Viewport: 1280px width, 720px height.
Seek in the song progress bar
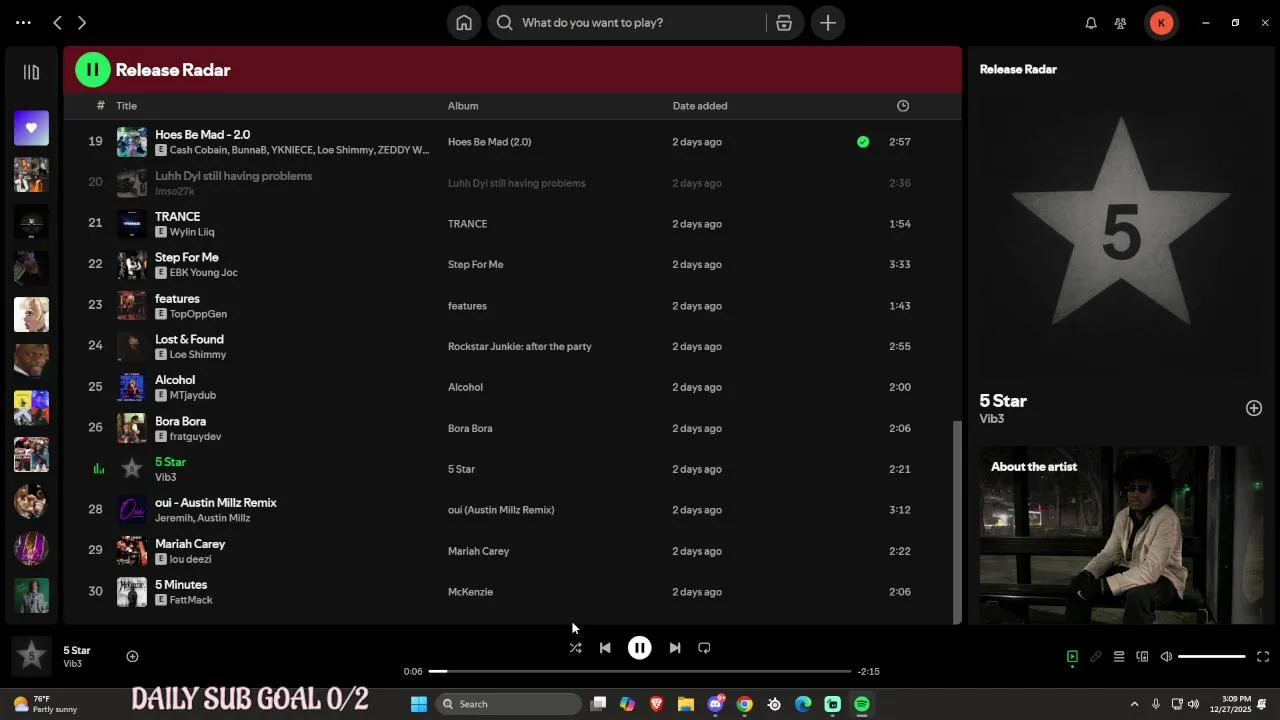point(640,671)
